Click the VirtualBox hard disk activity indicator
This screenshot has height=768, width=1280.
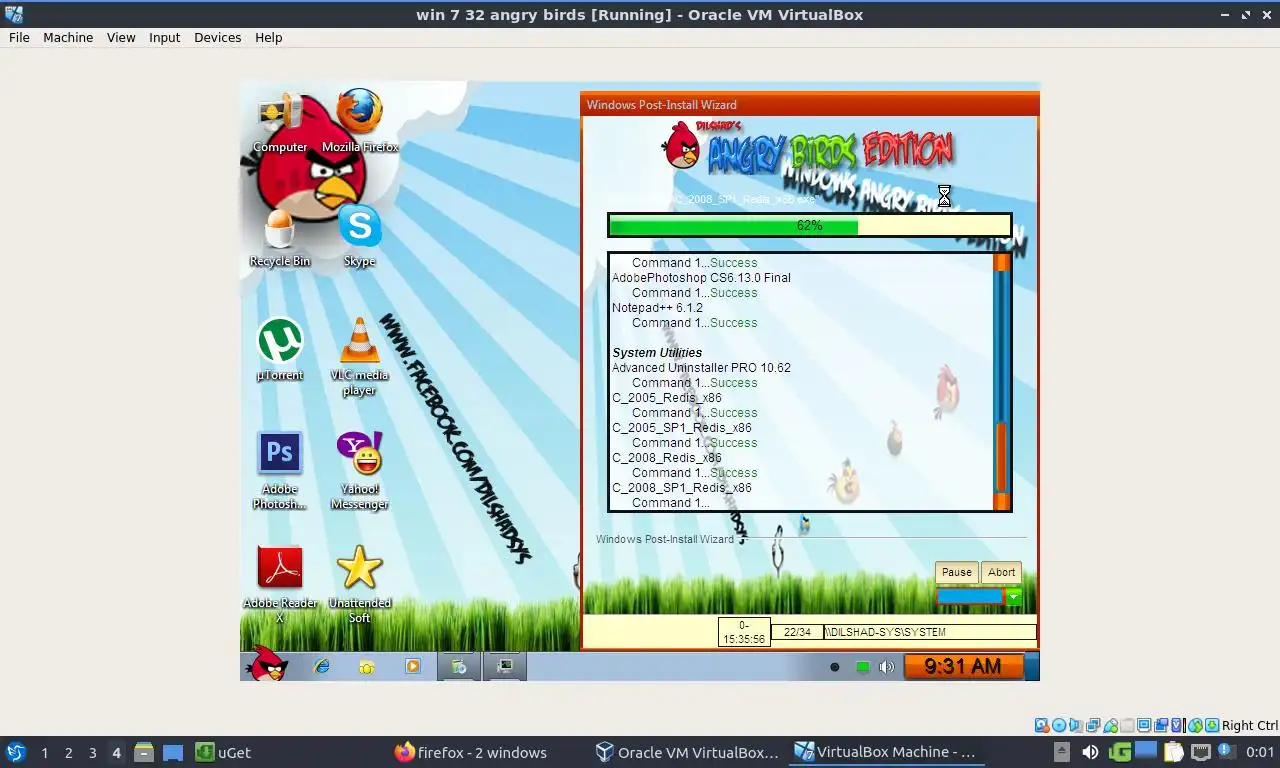click(x=1042, y=725)
